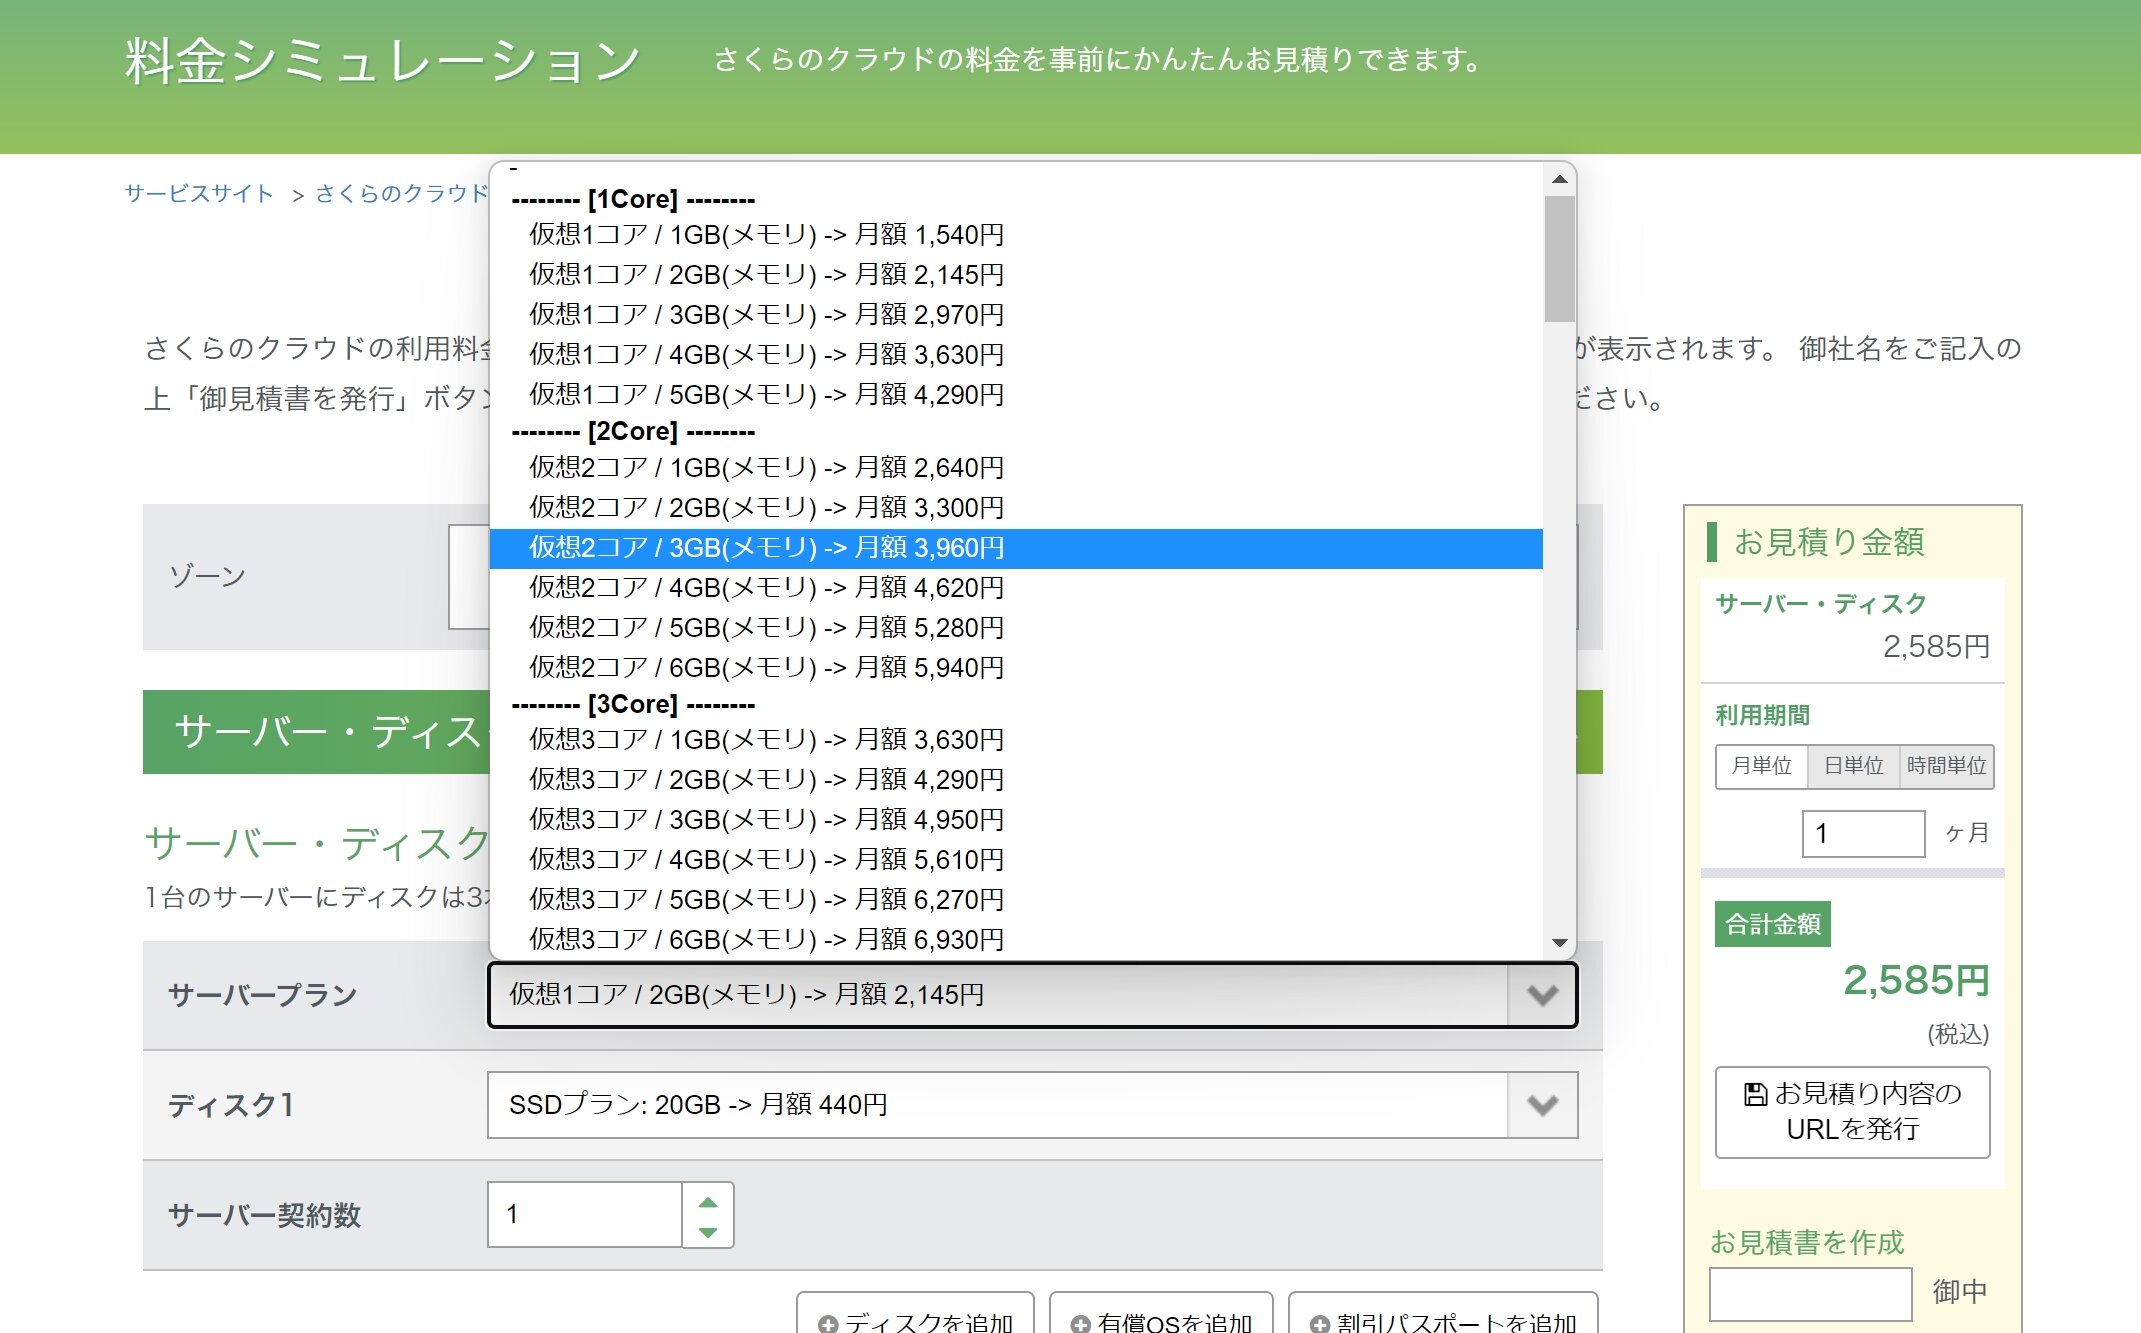The width and height of the screenshot is (2141, 1333).
Task: Click plus icon on 有償OSを追加
Action: point(1080,1324)
